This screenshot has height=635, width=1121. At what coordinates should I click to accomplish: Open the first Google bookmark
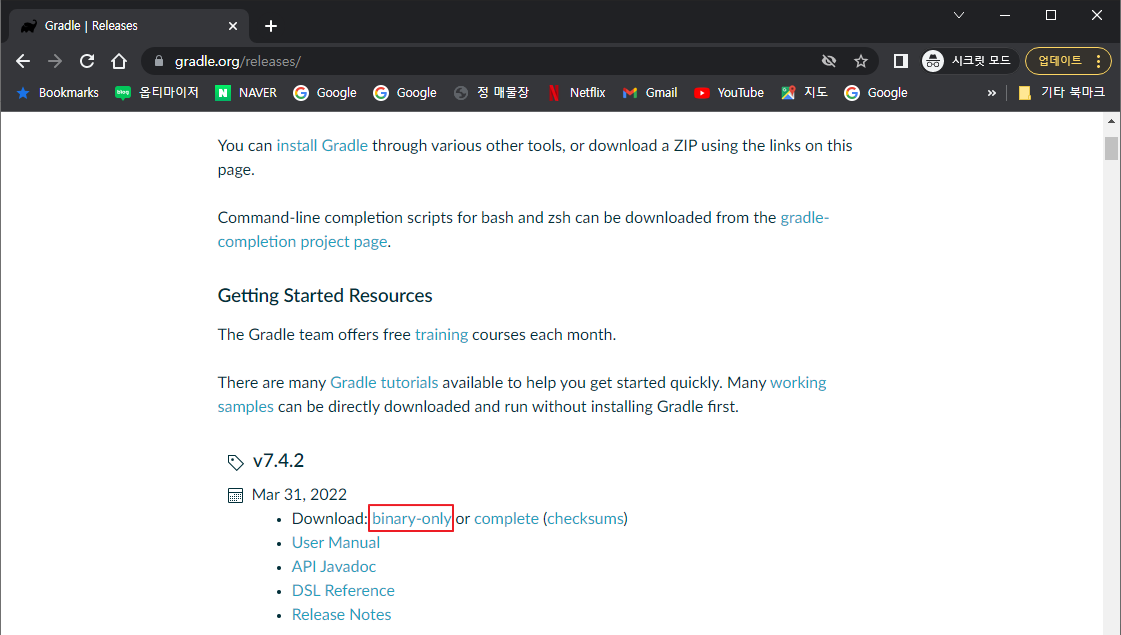[x=325, y=93]
